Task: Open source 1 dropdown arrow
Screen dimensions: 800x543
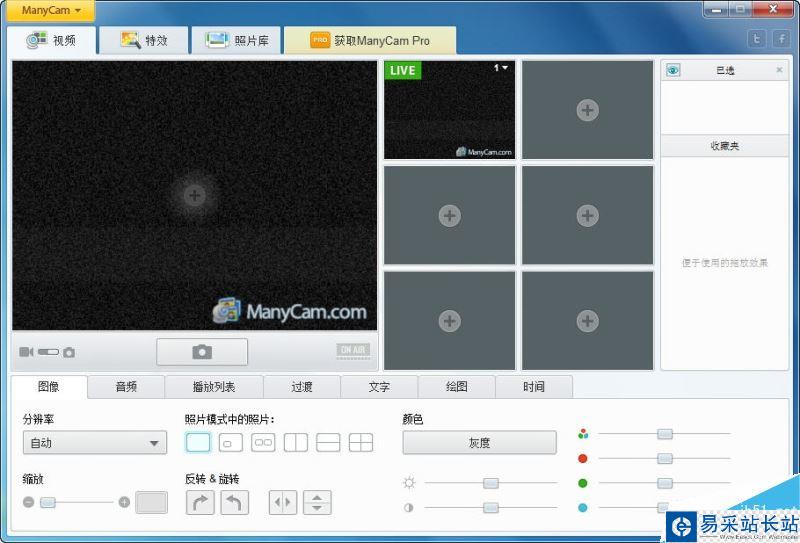Action: click(x=505, y=67)
